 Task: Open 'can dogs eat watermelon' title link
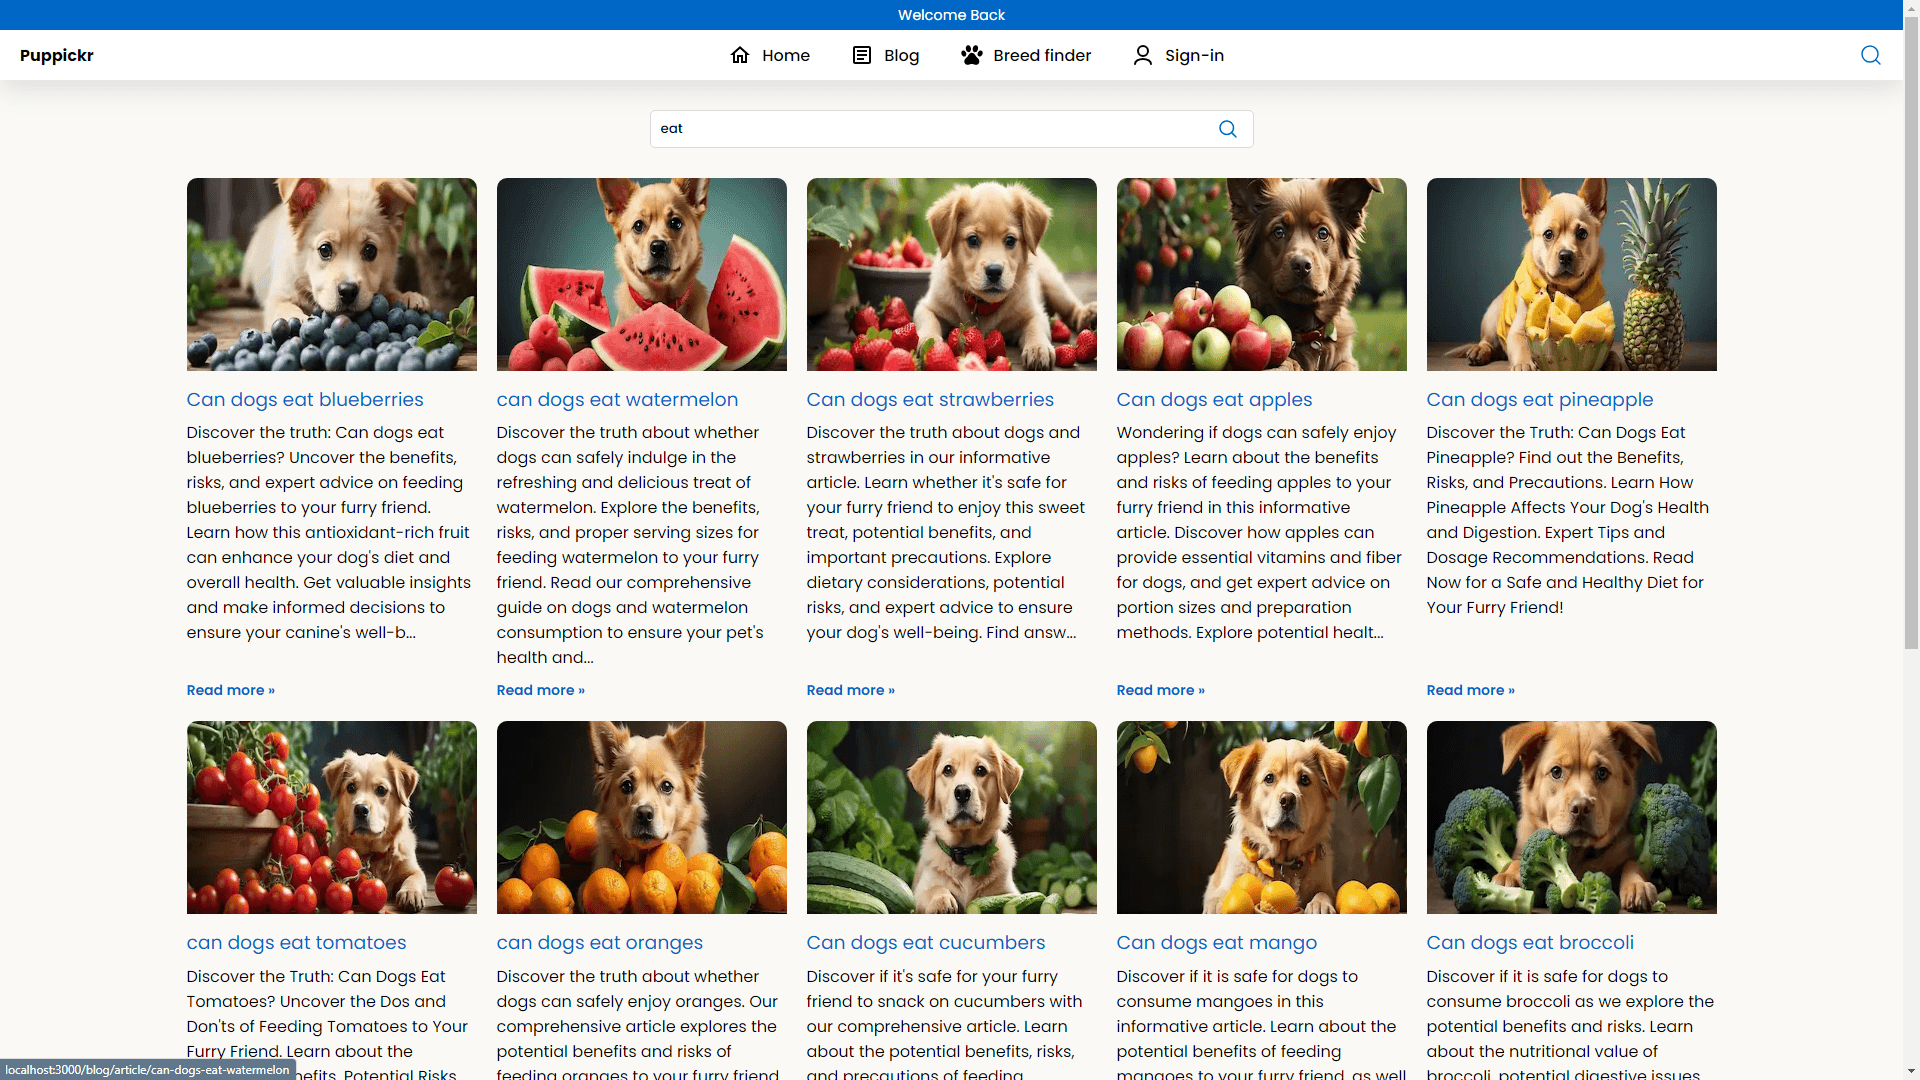coord(617,399)
